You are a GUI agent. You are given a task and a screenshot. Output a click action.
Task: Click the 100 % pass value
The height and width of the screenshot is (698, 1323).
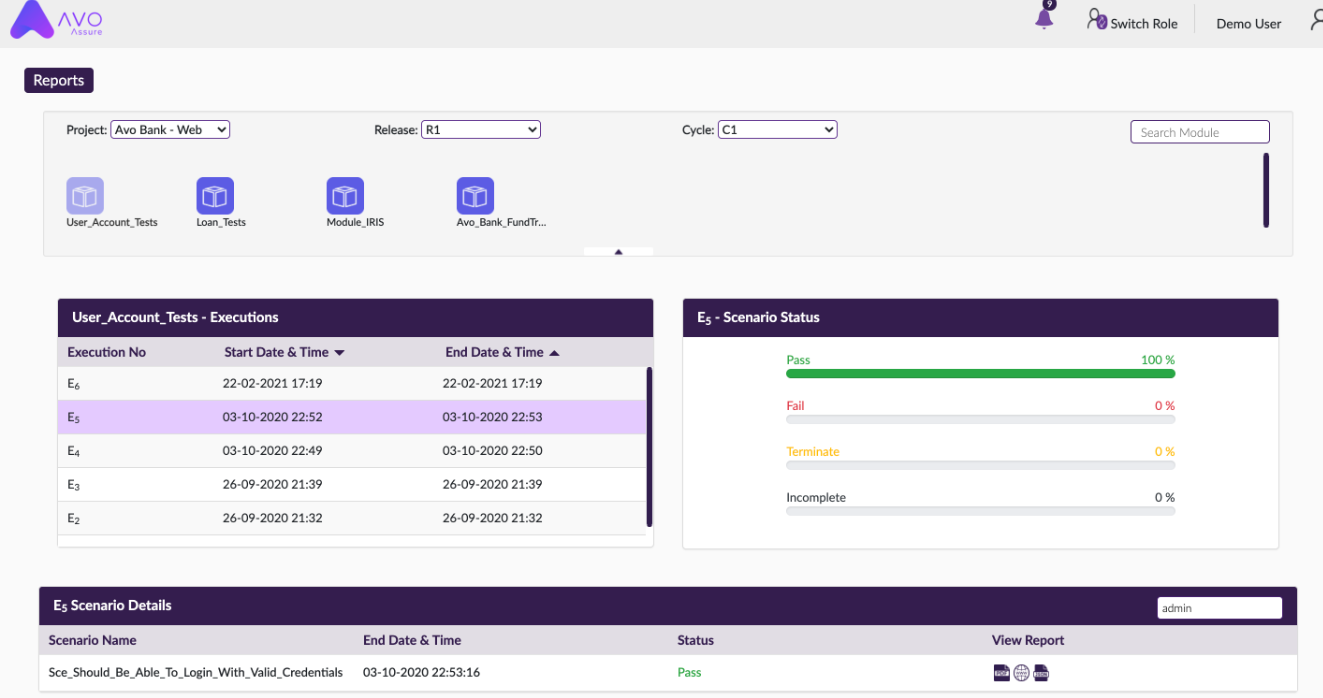pyautogui.click(x=1158, y=360)
